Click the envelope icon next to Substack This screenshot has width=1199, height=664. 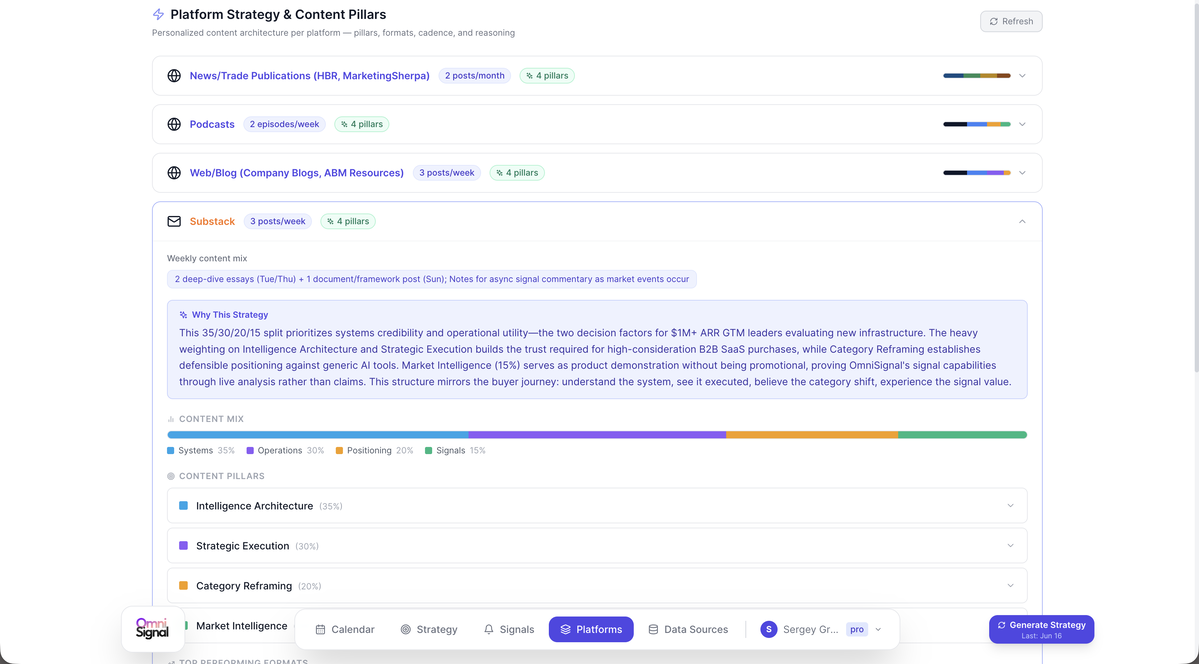pos(174,221)
